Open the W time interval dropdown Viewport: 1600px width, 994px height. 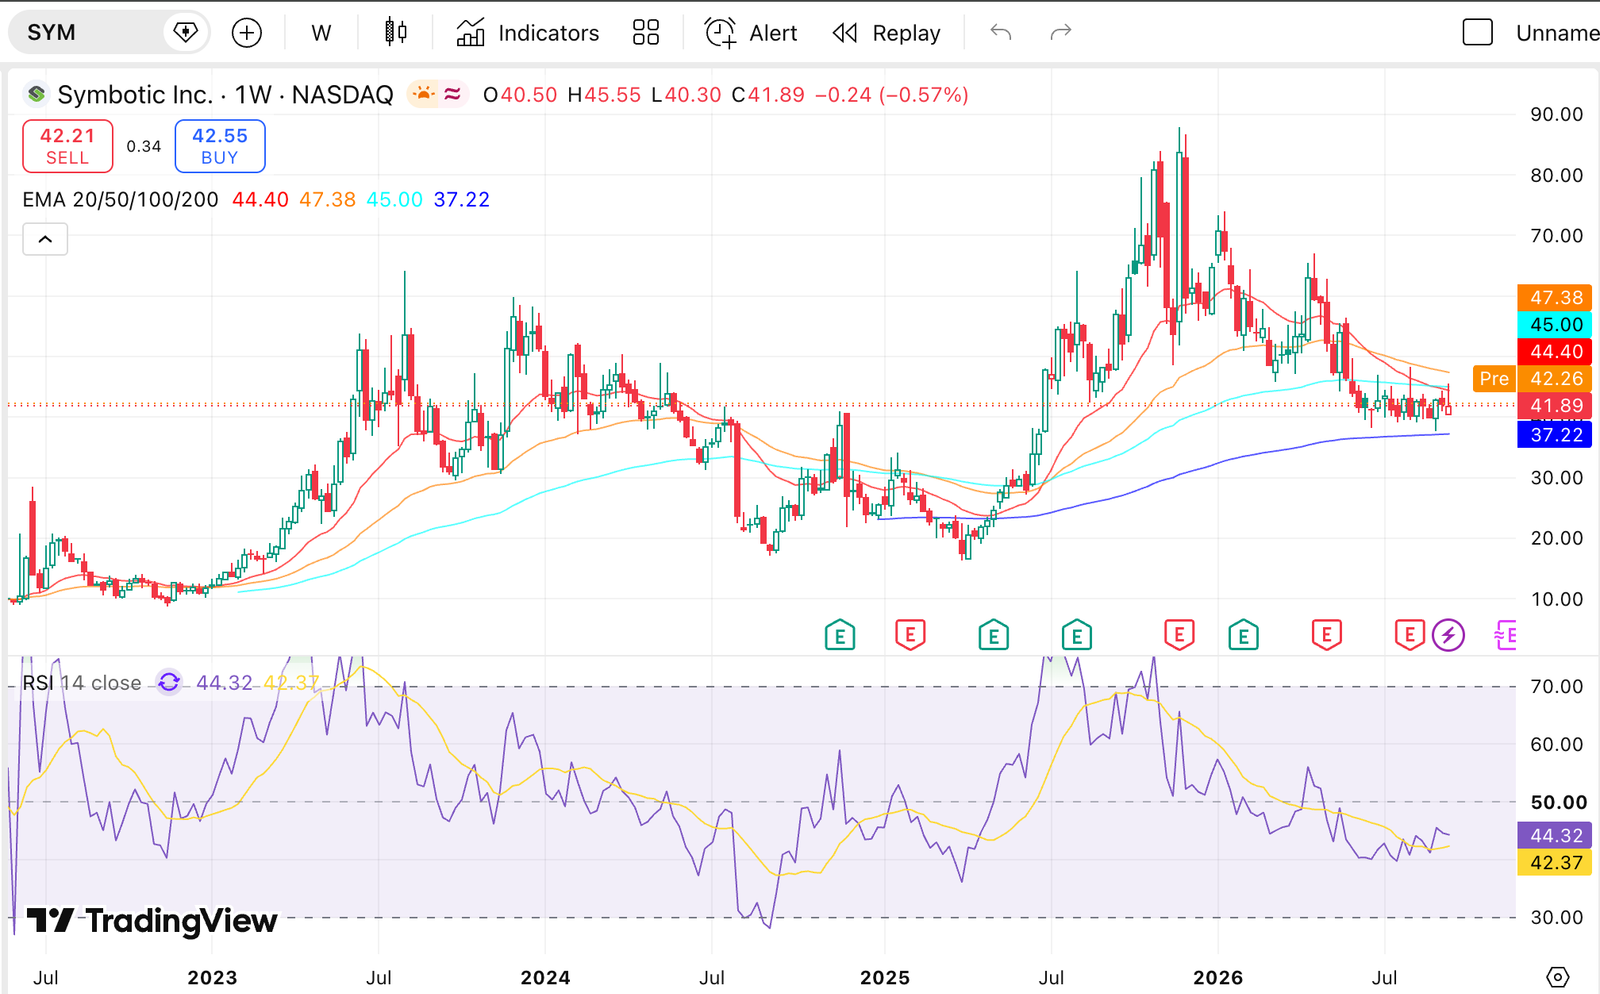[x=321, y=33]
